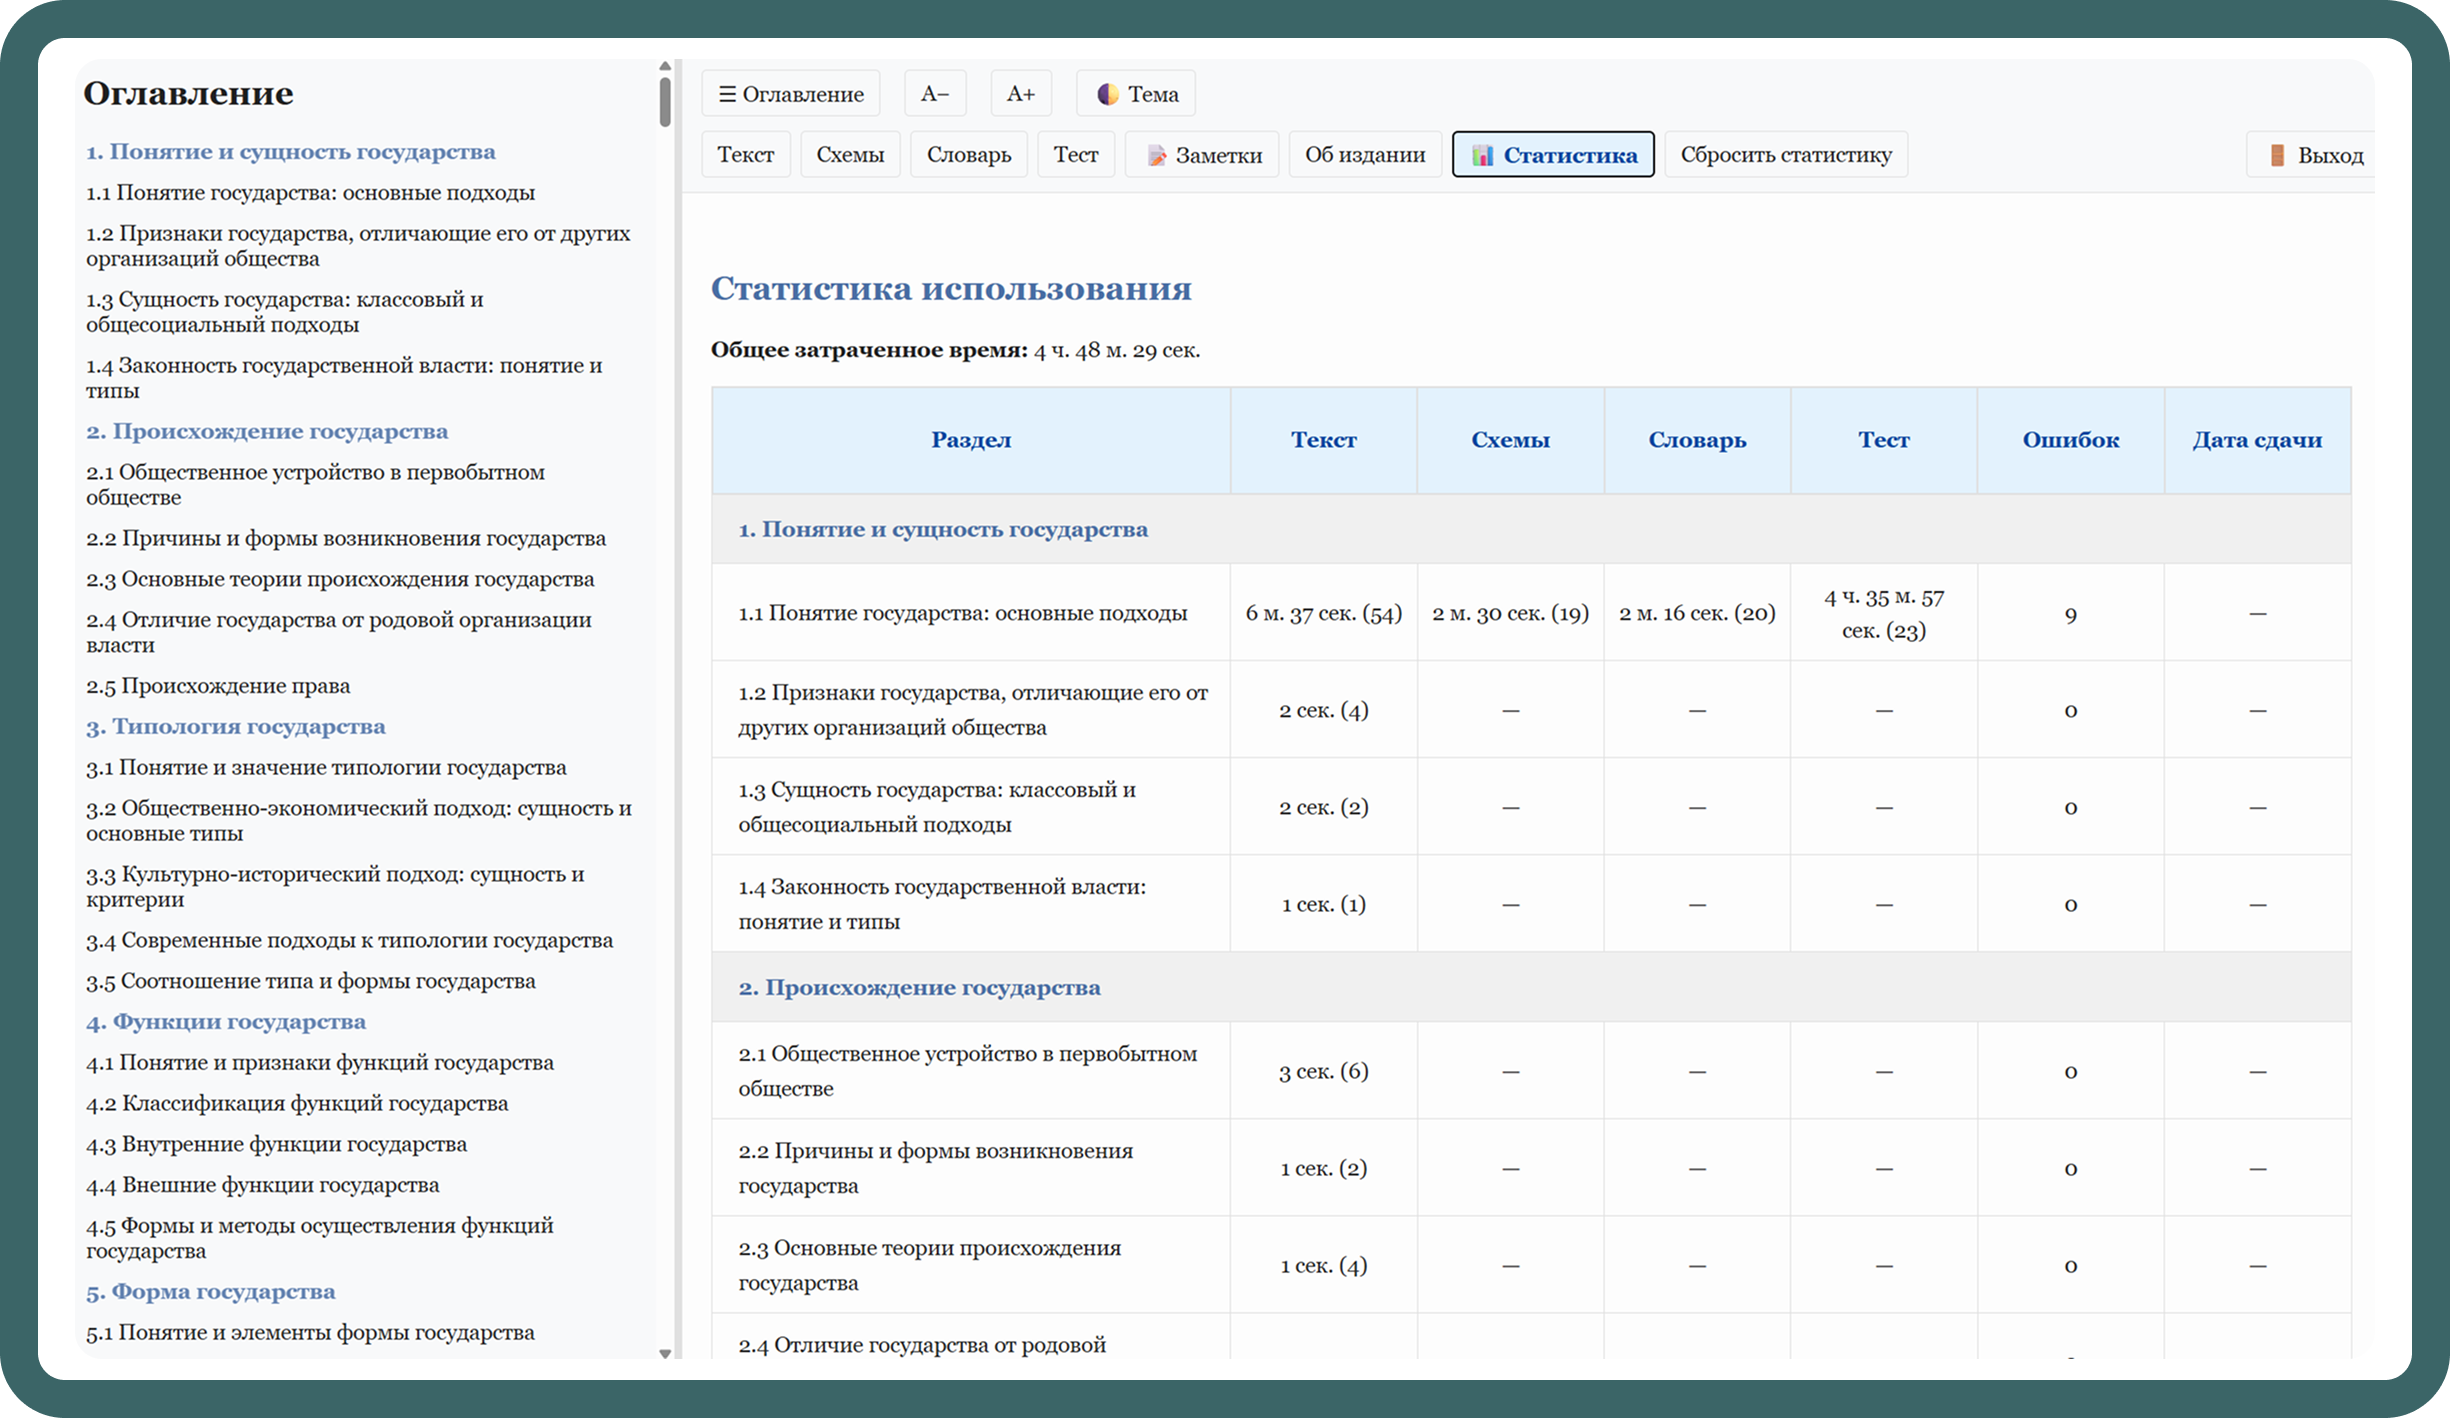Open Заметки notes tab
Image resolution: width=2450 pixels, height=1418 pixels.
(1201, 155)
